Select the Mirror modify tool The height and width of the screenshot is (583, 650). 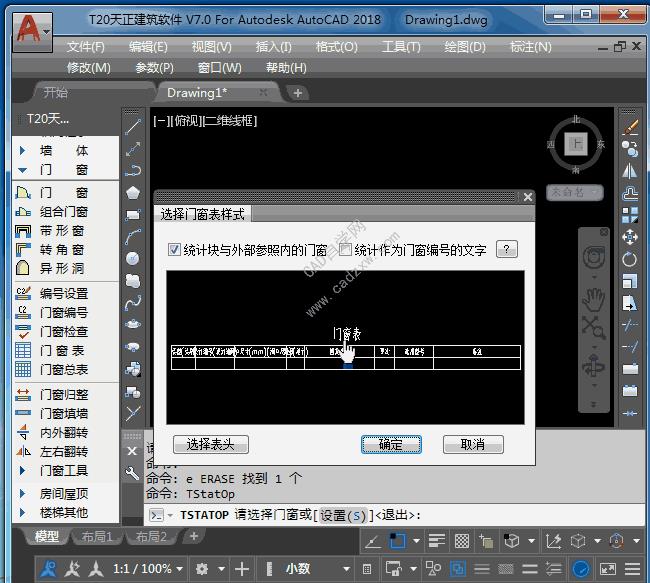630,171
